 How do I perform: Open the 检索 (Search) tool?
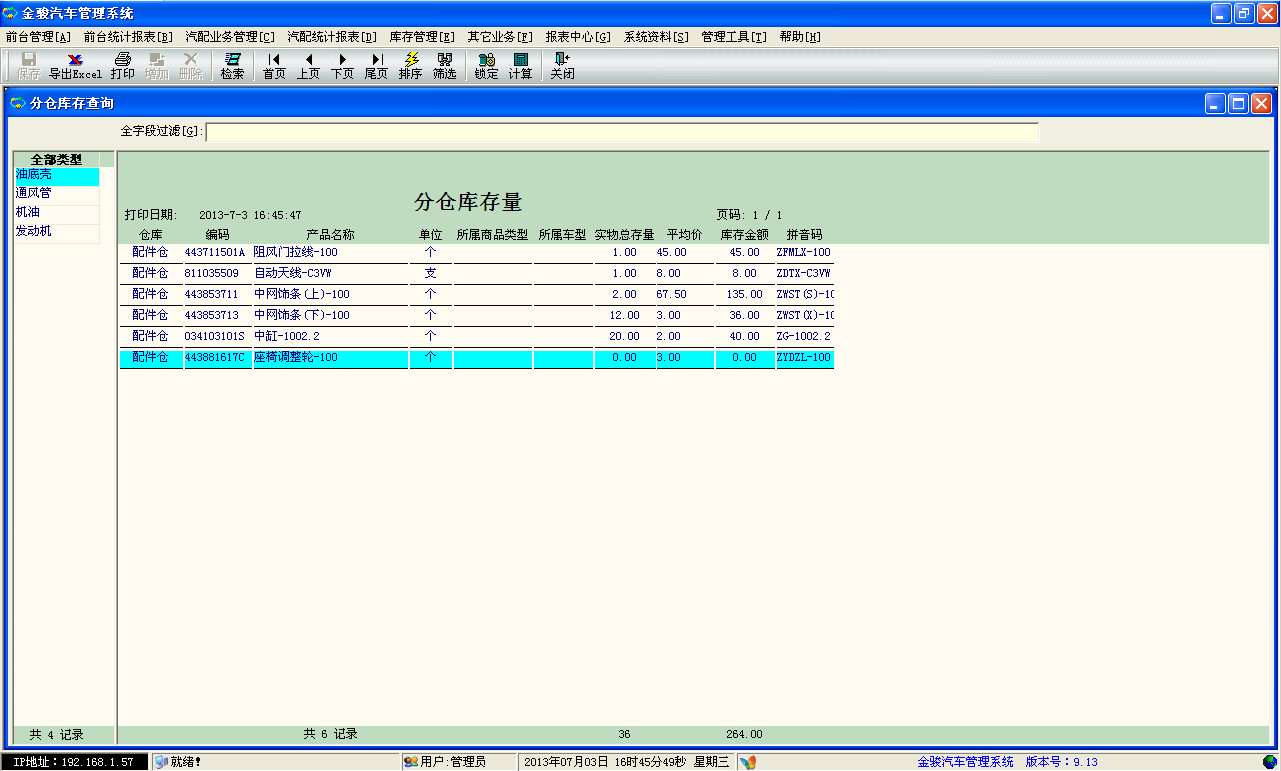[233, 66]
